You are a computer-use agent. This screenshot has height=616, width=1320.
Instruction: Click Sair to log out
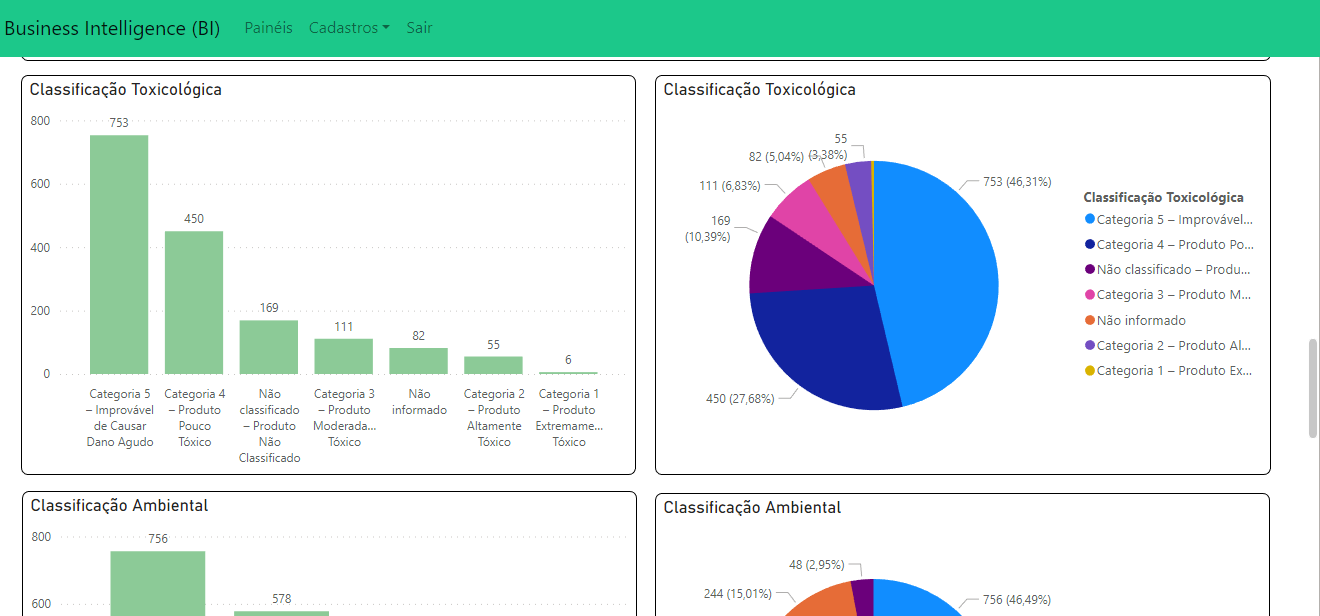(419, 28)
